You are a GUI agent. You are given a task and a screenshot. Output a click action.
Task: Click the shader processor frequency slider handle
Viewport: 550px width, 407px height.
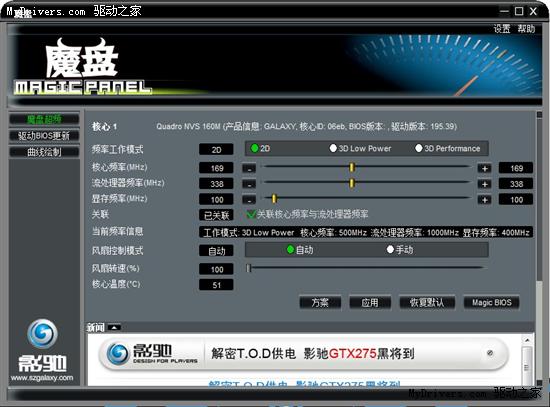point(352,183)
